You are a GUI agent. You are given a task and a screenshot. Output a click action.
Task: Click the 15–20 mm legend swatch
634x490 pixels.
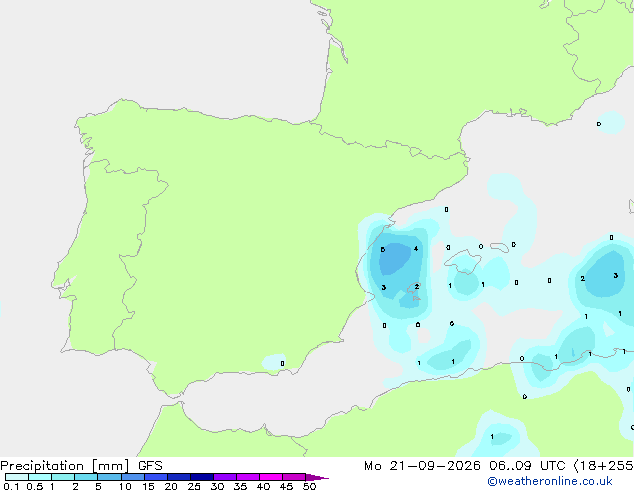click(156, 477)
